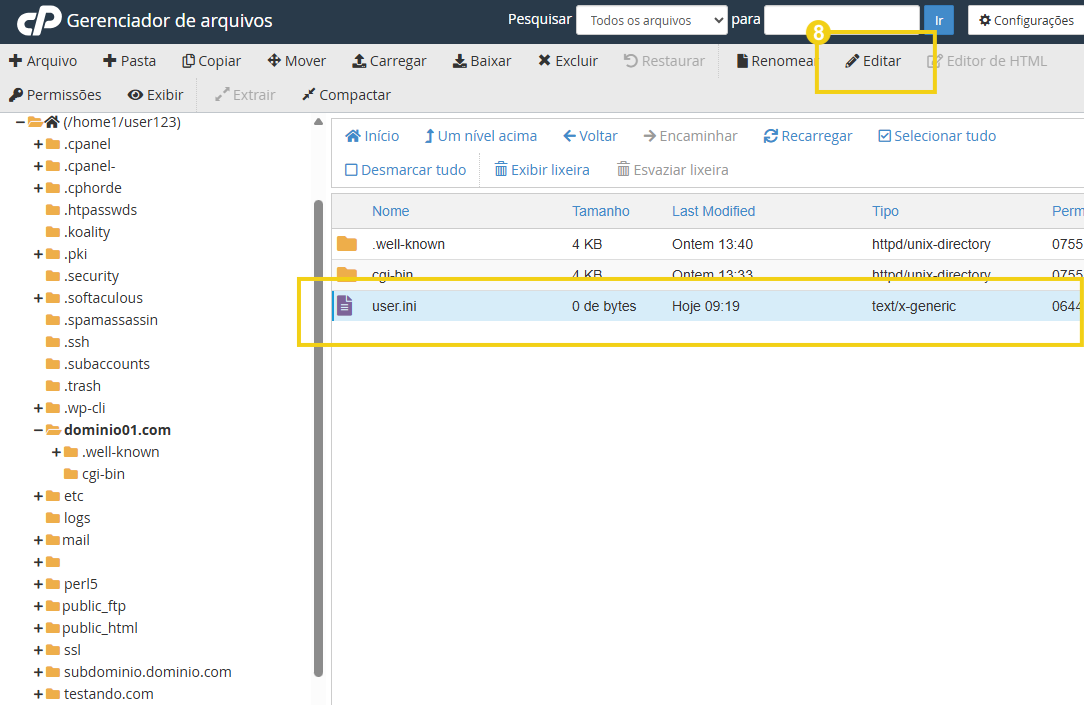Open user.ini with the Editar button
This screenshot has height=705, width=1084.
point(873,61)
